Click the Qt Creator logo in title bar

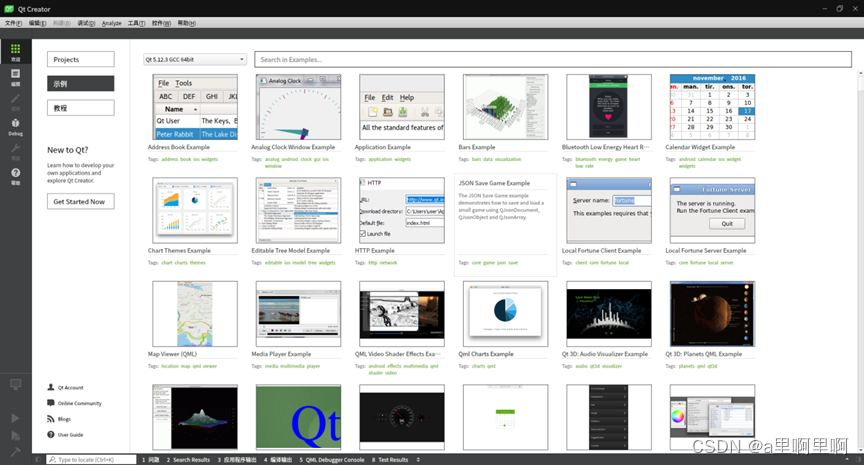coord(9,9)
